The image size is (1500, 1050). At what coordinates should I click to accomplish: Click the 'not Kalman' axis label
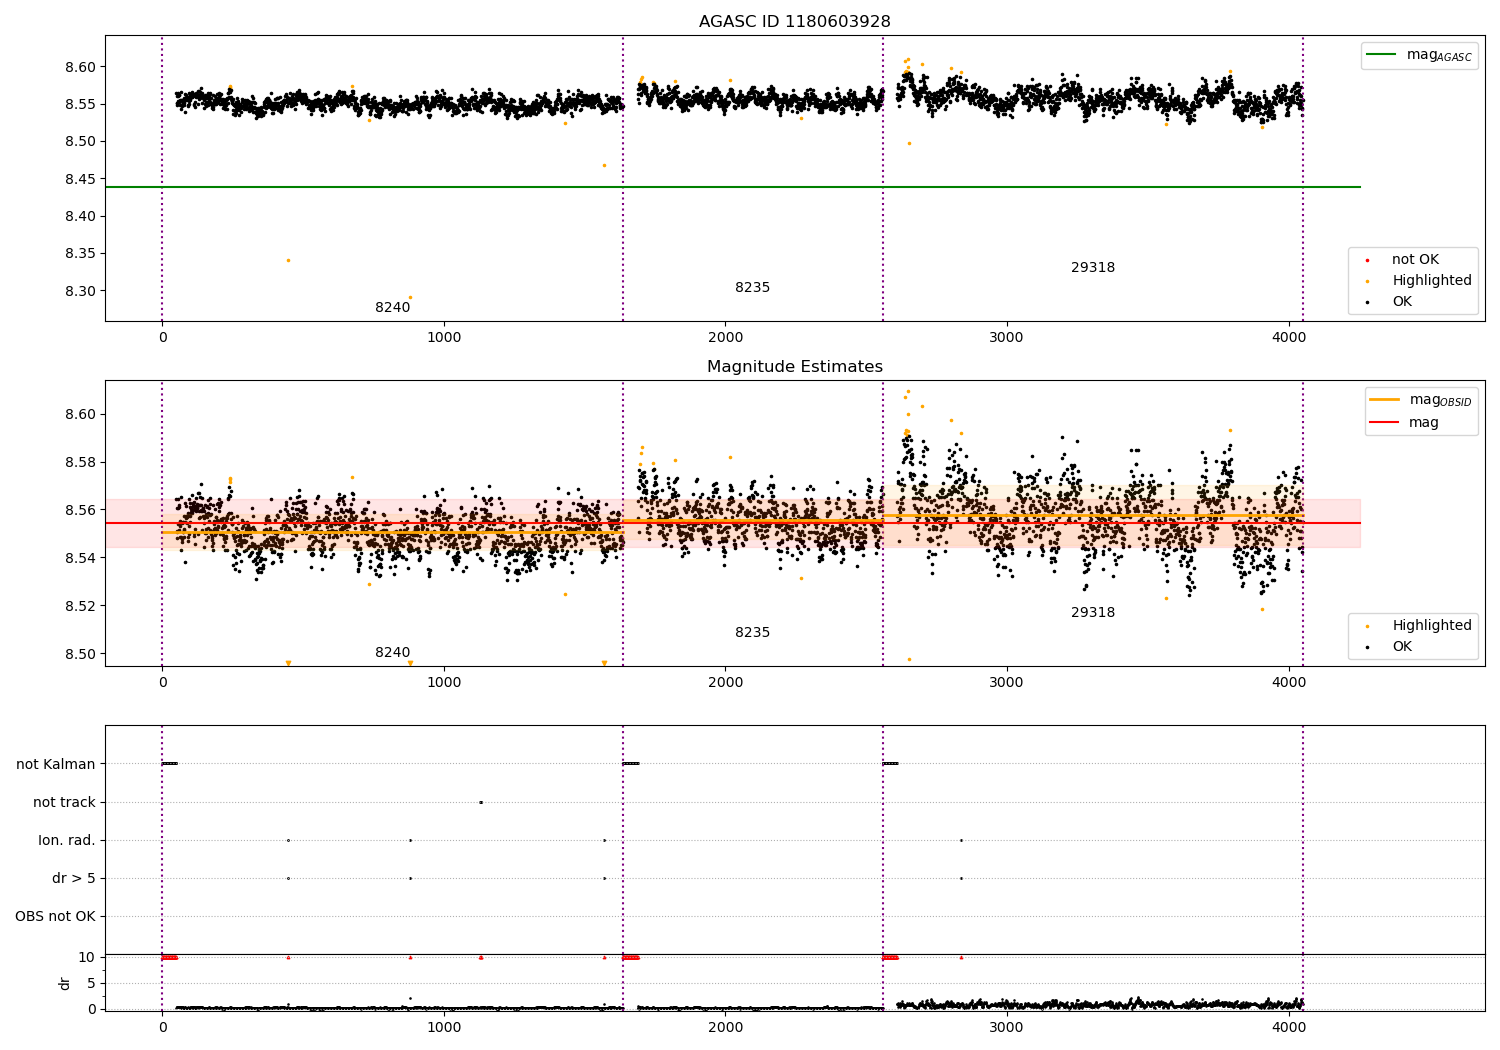(56, 764)
